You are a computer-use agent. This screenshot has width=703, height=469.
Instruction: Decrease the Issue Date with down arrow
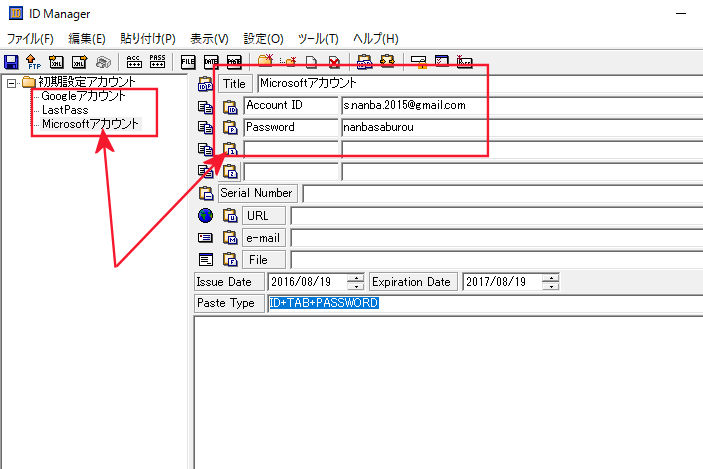point(356,286)
